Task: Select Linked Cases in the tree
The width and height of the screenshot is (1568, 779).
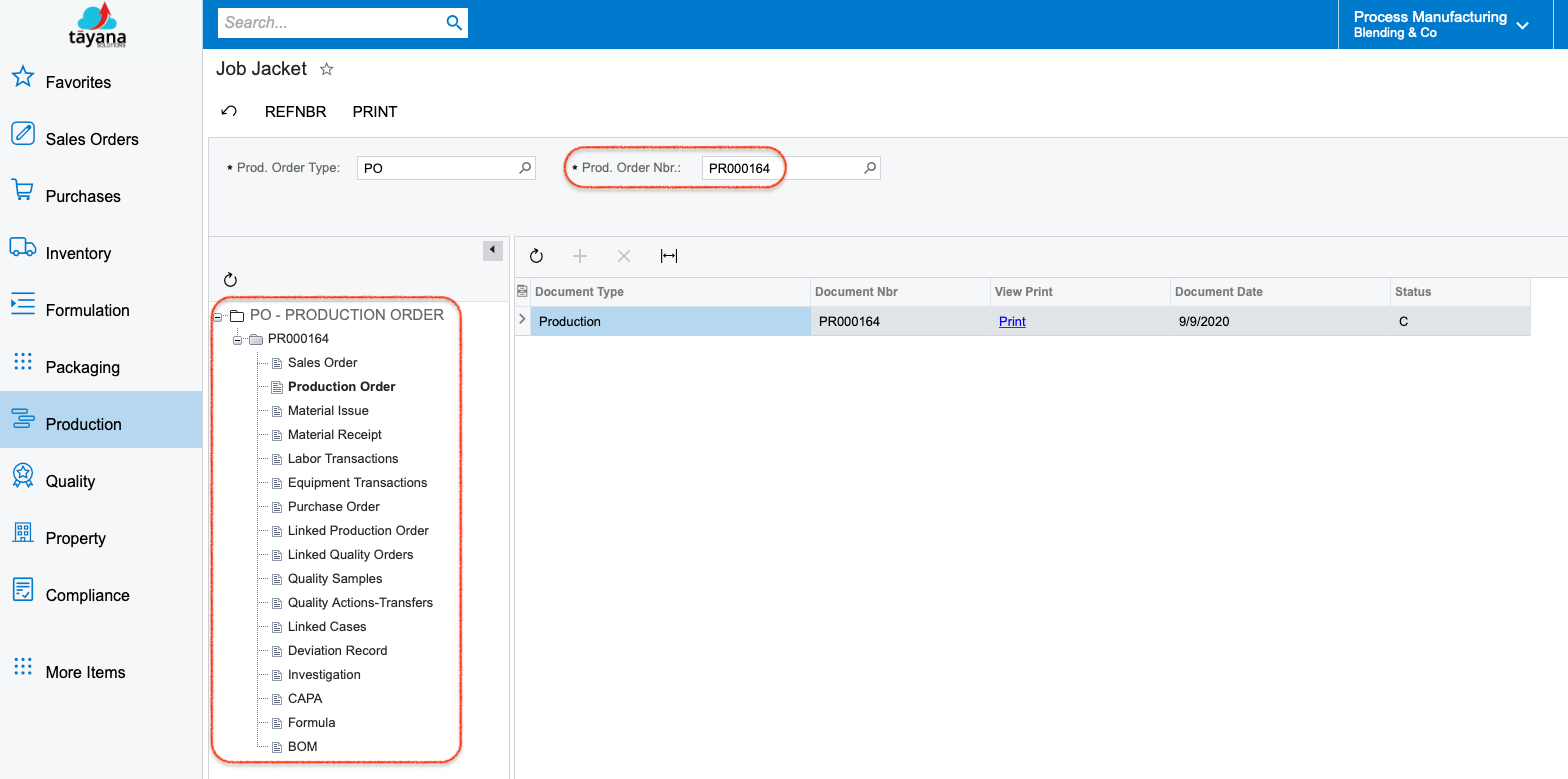Action: click(x=327, y=627)
